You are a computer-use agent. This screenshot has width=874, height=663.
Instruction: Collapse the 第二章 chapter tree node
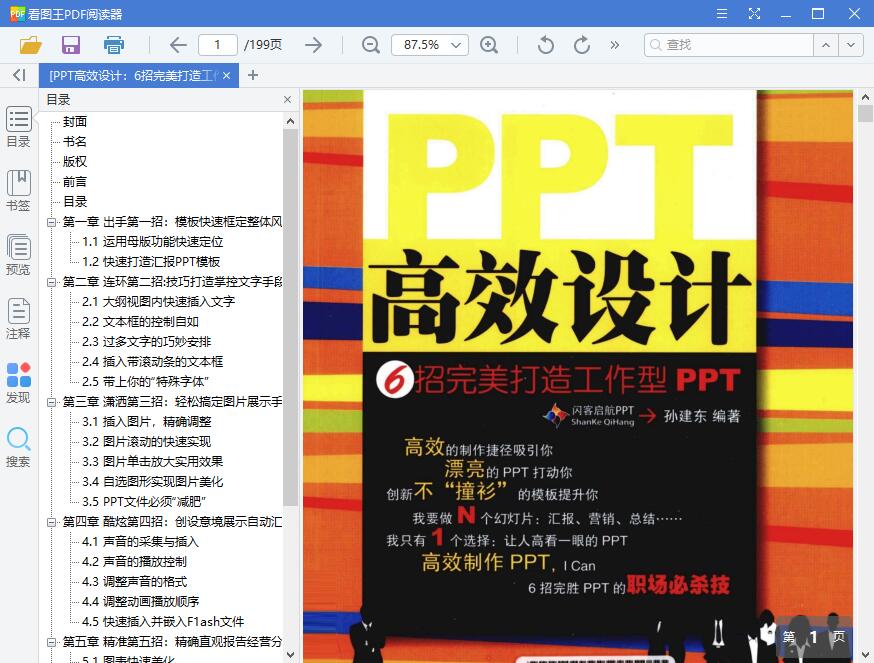pos(51,282)
